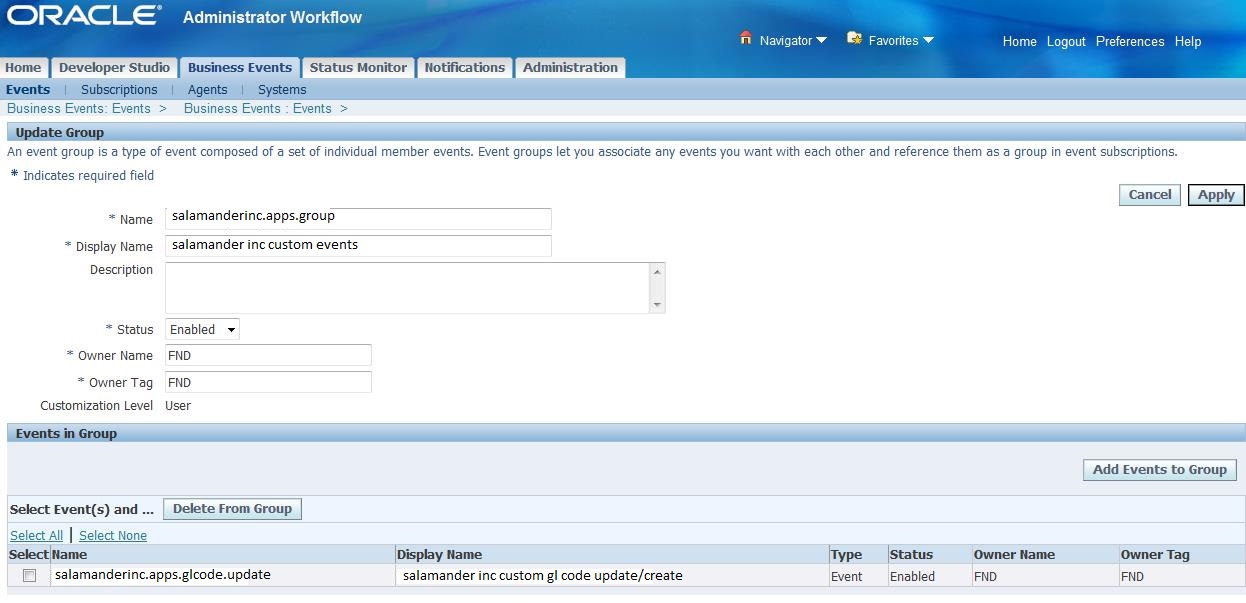Expand the Favorites dropdown arrow

click(x=928, y=41)
